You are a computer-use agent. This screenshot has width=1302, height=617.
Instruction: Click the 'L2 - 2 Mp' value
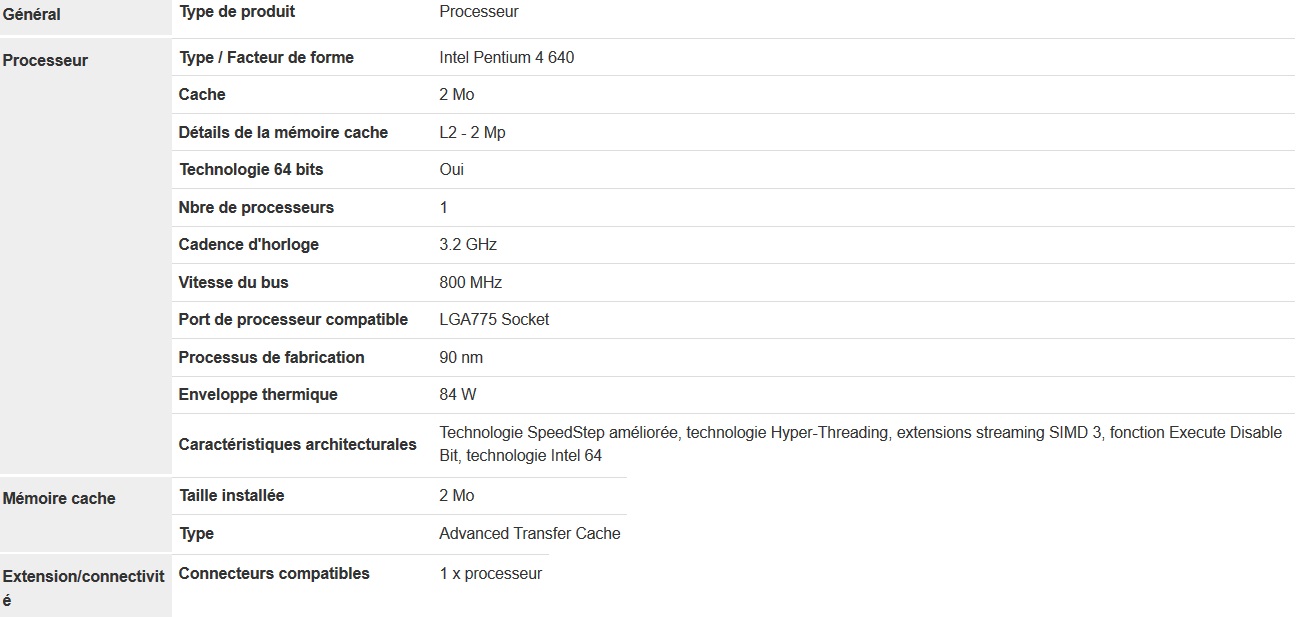coord(472,132)
